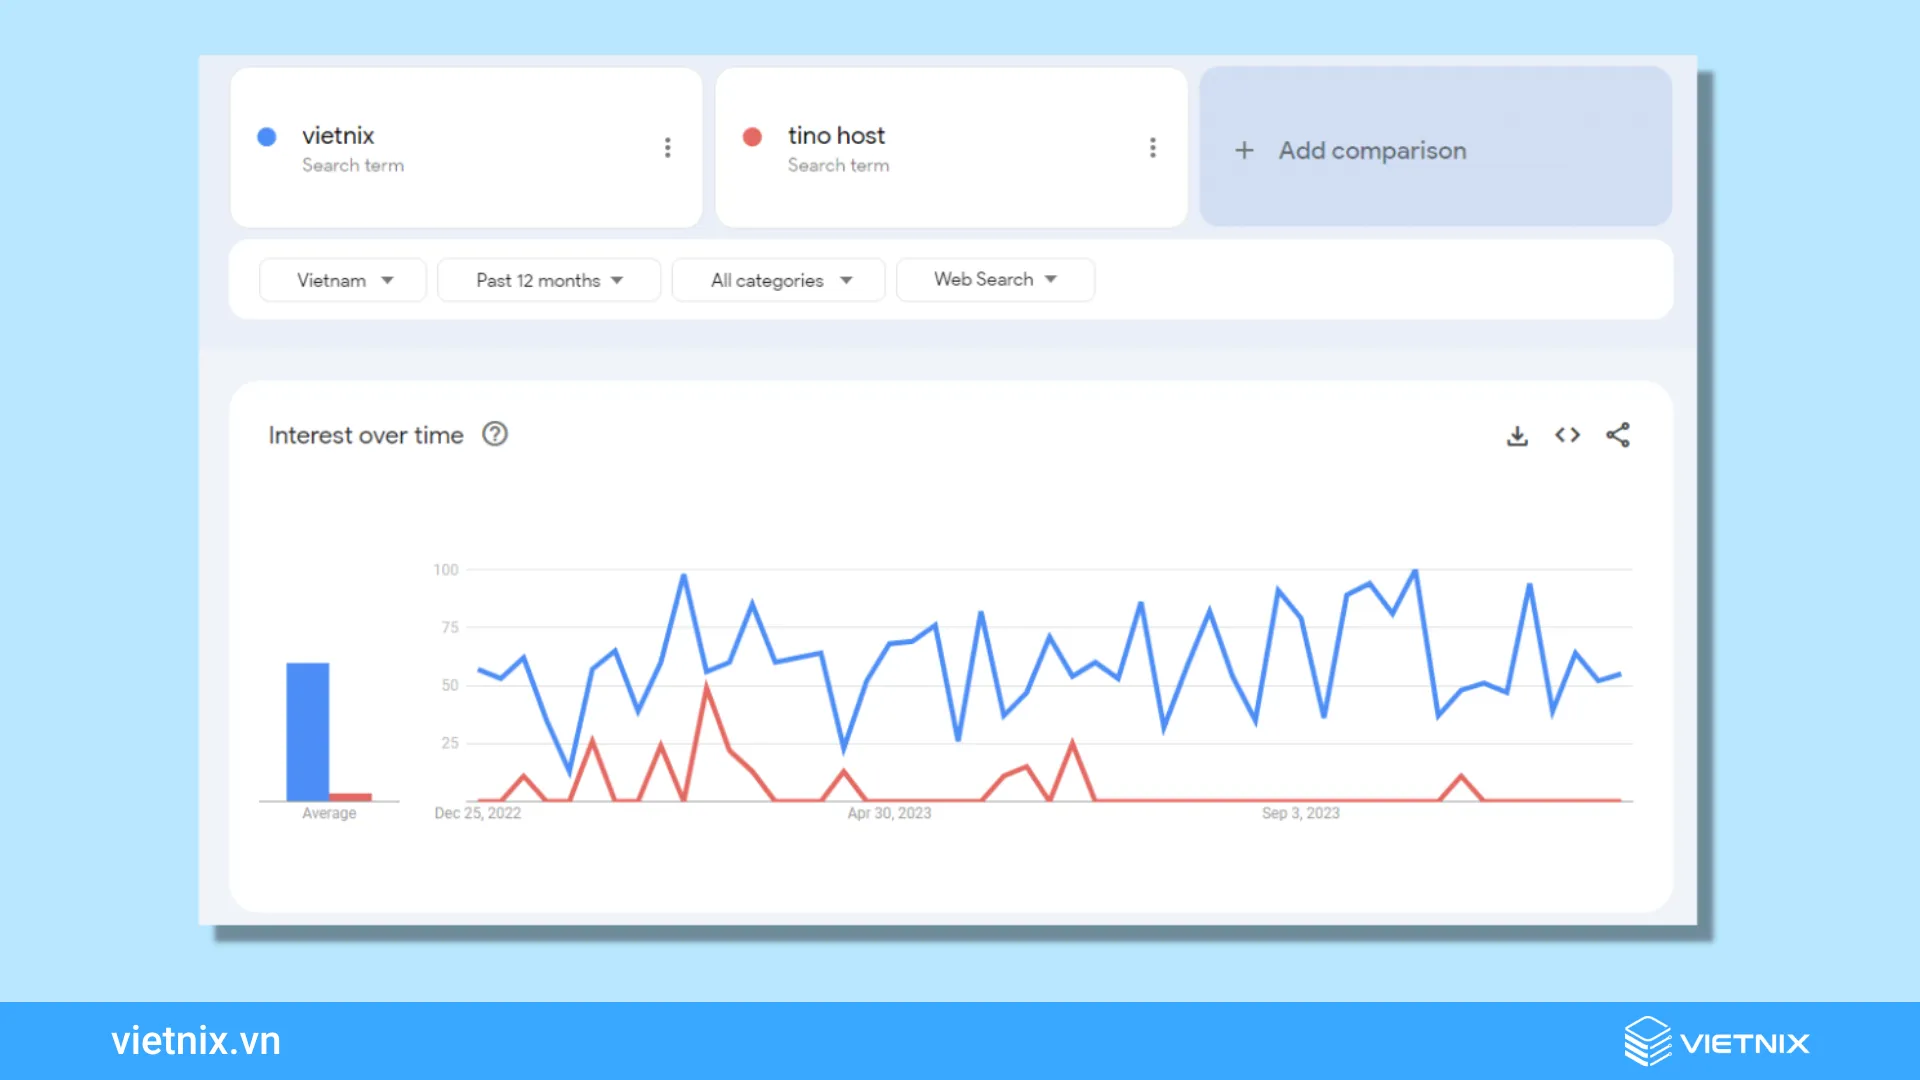The width and height of the screenshot is (1920, 1080).
Task: Click the share icon for the chart
Action: coord(1618,434)
